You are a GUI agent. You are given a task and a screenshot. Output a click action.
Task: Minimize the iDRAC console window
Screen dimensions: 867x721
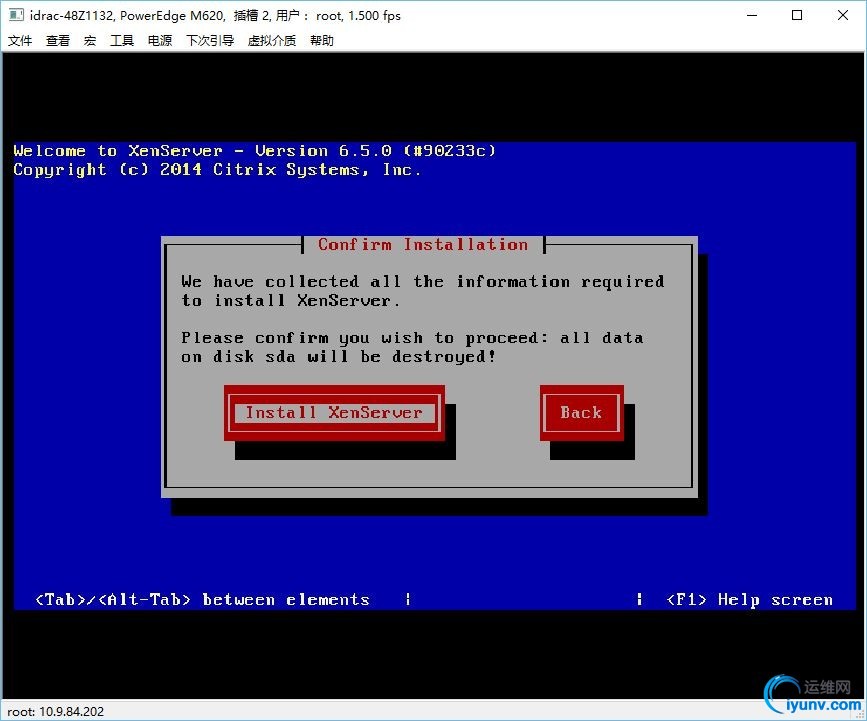click(x=752, y=15)
